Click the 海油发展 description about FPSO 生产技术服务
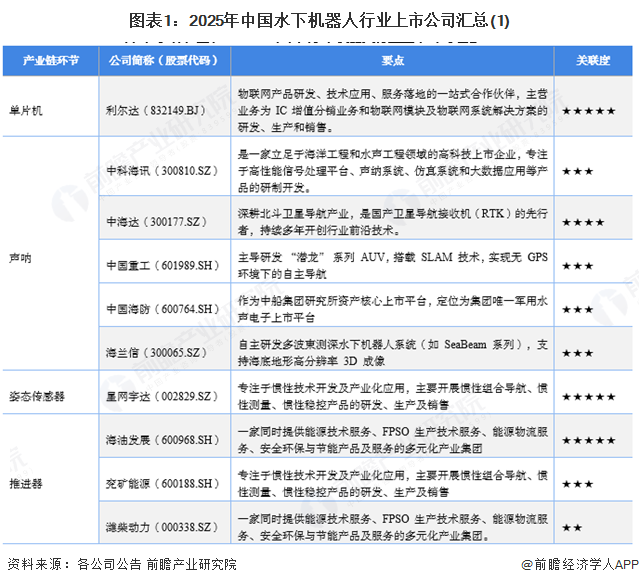 coord(392,440)
